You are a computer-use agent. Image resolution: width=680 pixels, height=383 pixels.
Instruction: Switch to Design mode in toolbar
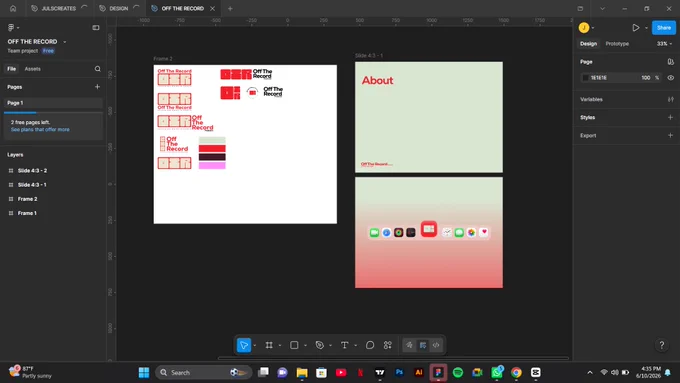coord(423,345)
